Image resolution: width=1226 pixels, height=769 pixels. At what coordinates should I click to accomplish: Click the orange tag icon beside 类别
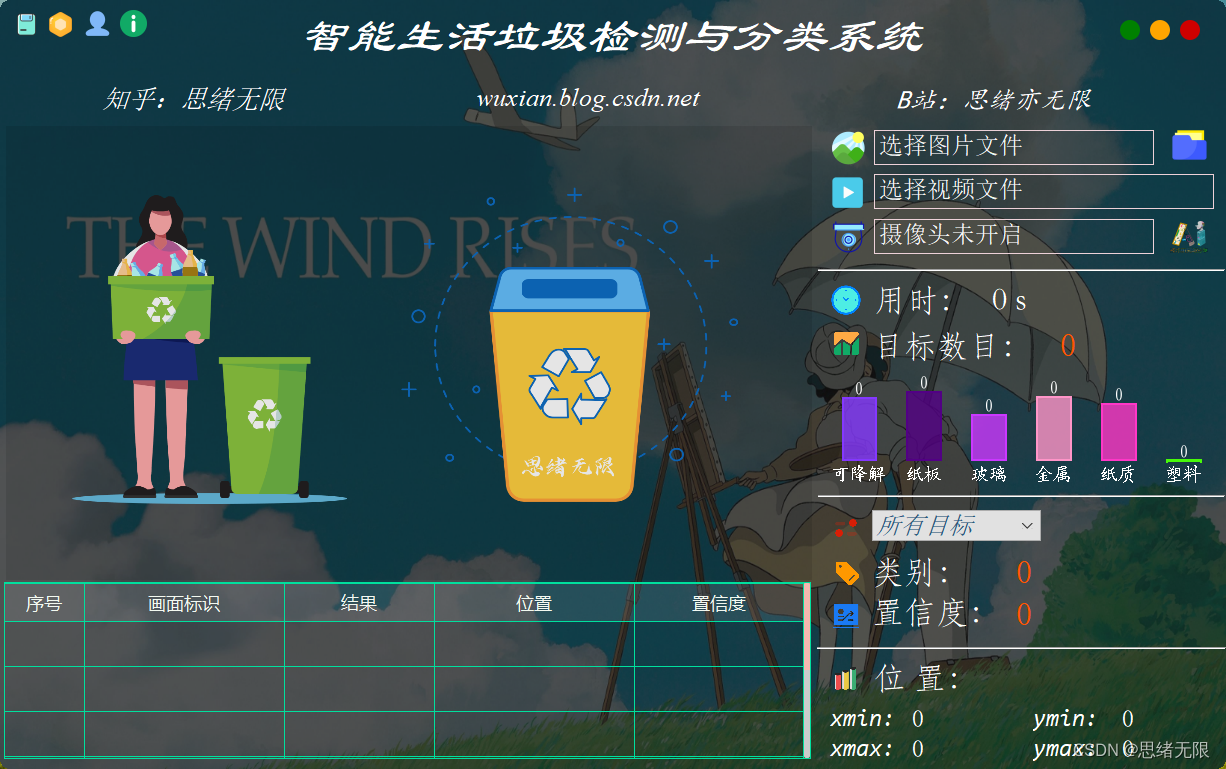847,572
